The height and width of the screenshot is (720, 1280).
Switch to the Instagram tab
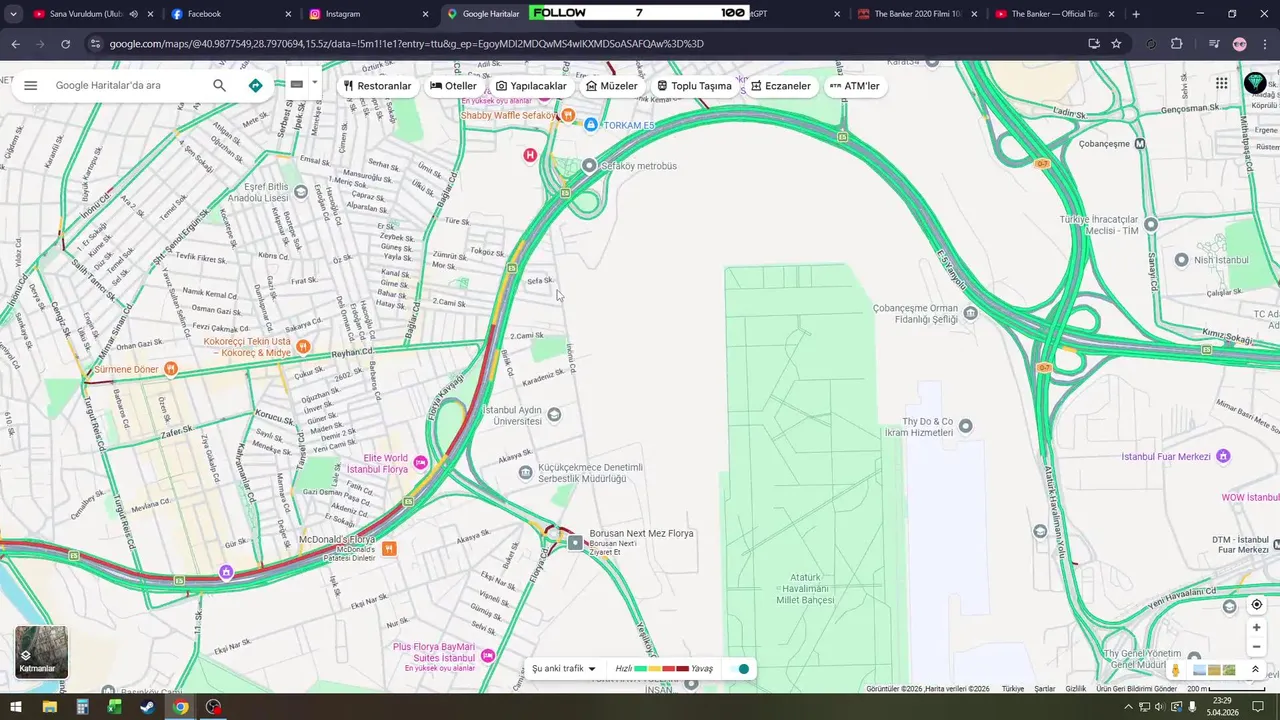point(368,14)
